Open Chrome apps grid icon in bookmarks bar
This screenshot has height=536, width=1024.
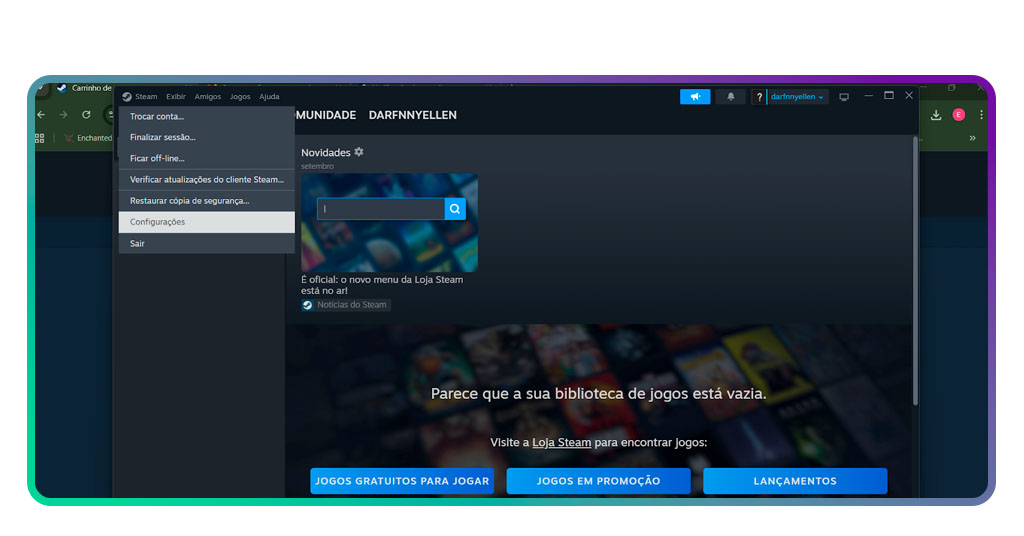point(40,138)
